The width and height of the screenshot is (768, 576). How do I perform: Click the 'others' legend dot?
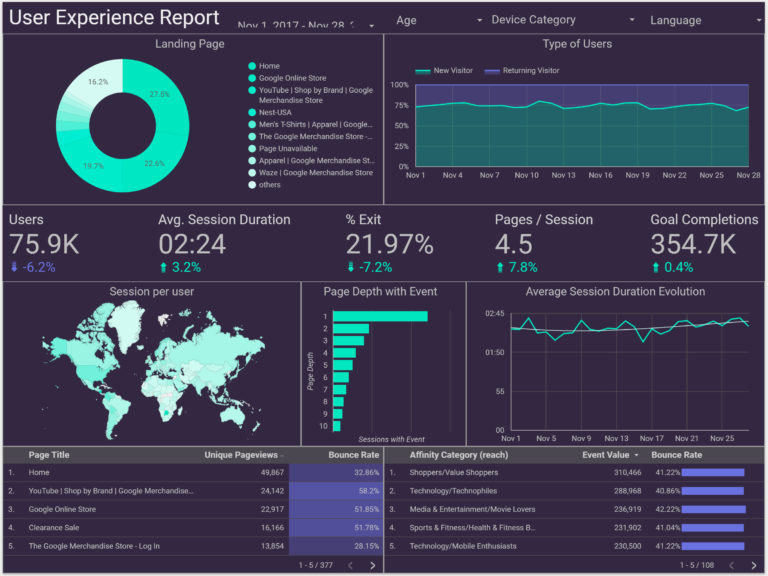coord(252,184)
